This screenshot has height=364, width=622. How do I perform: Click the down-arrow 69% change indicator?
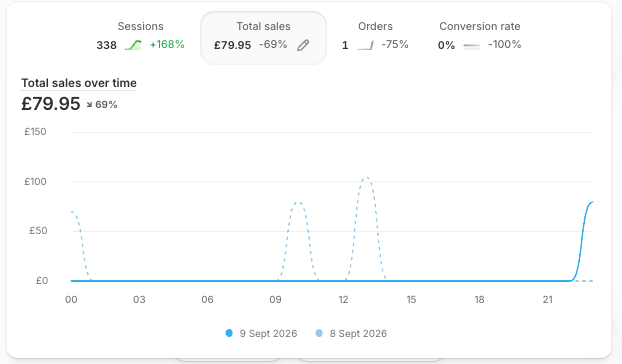click(102, 105)
